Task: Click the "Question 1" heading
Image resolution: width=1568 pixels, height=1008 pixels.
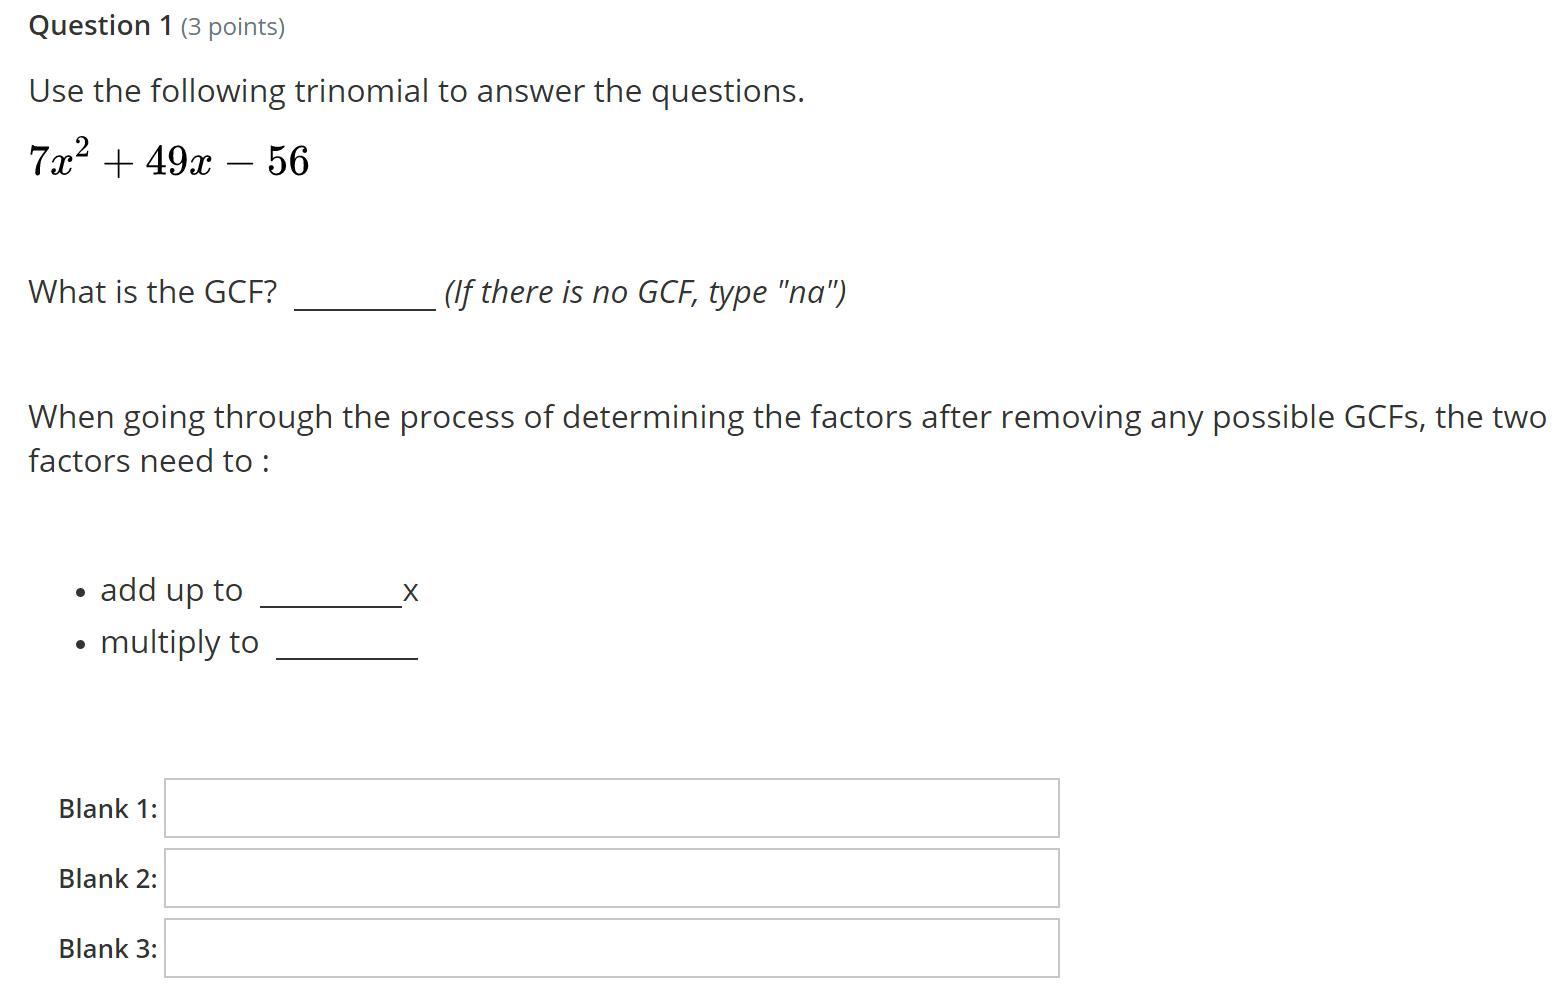Action: pos(100,26)
